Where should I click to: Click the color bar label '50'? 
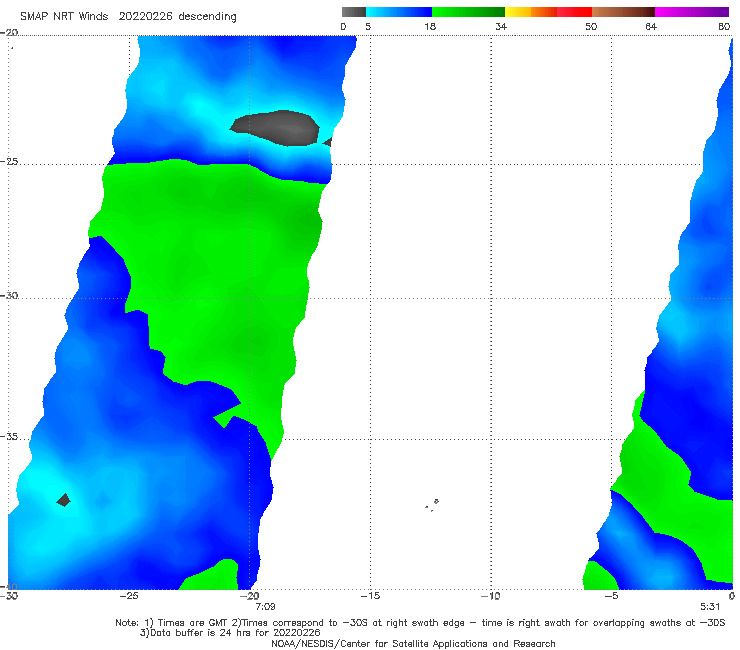(591, 27)
